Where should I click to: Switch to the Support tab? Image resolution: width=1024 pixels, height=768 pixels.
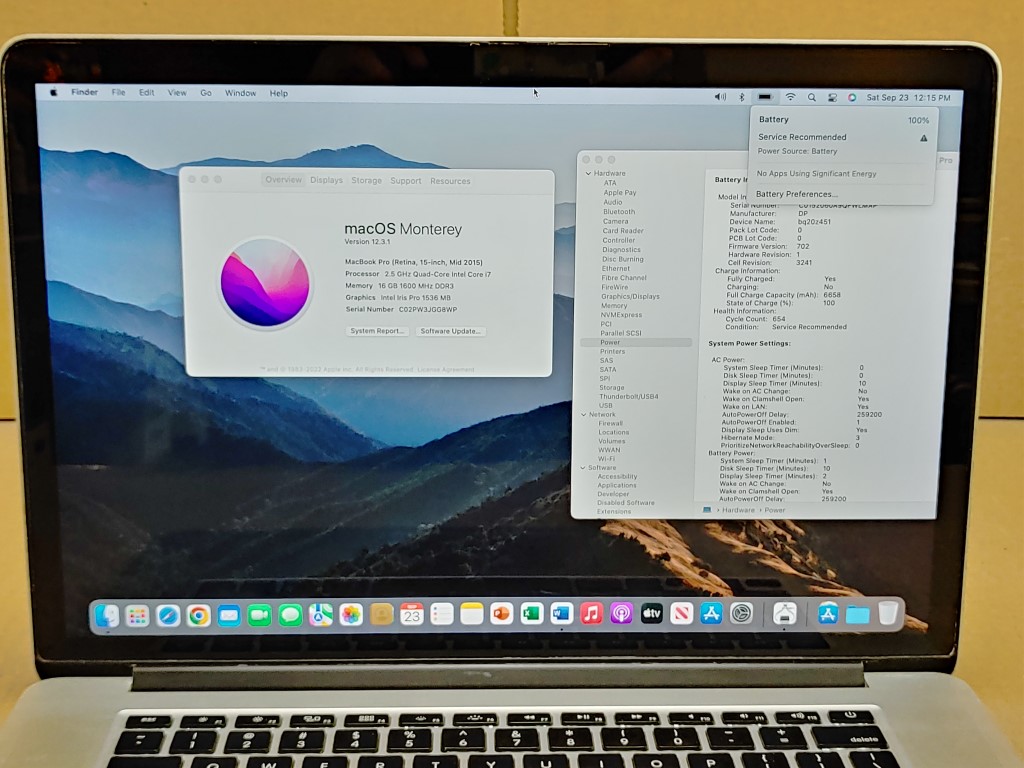click(x=406, y=181)
